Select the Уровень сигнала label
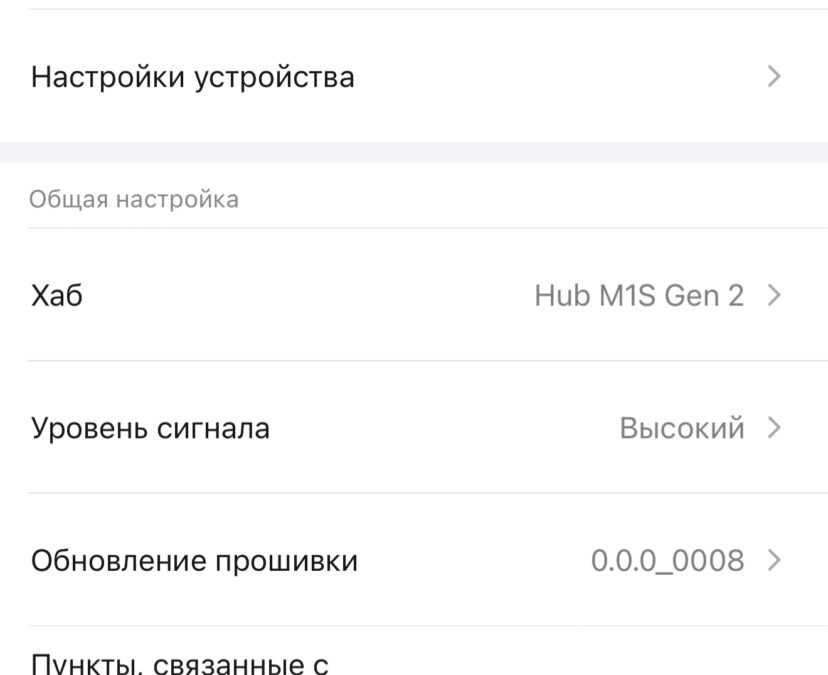828x675 pixels. 150,429
